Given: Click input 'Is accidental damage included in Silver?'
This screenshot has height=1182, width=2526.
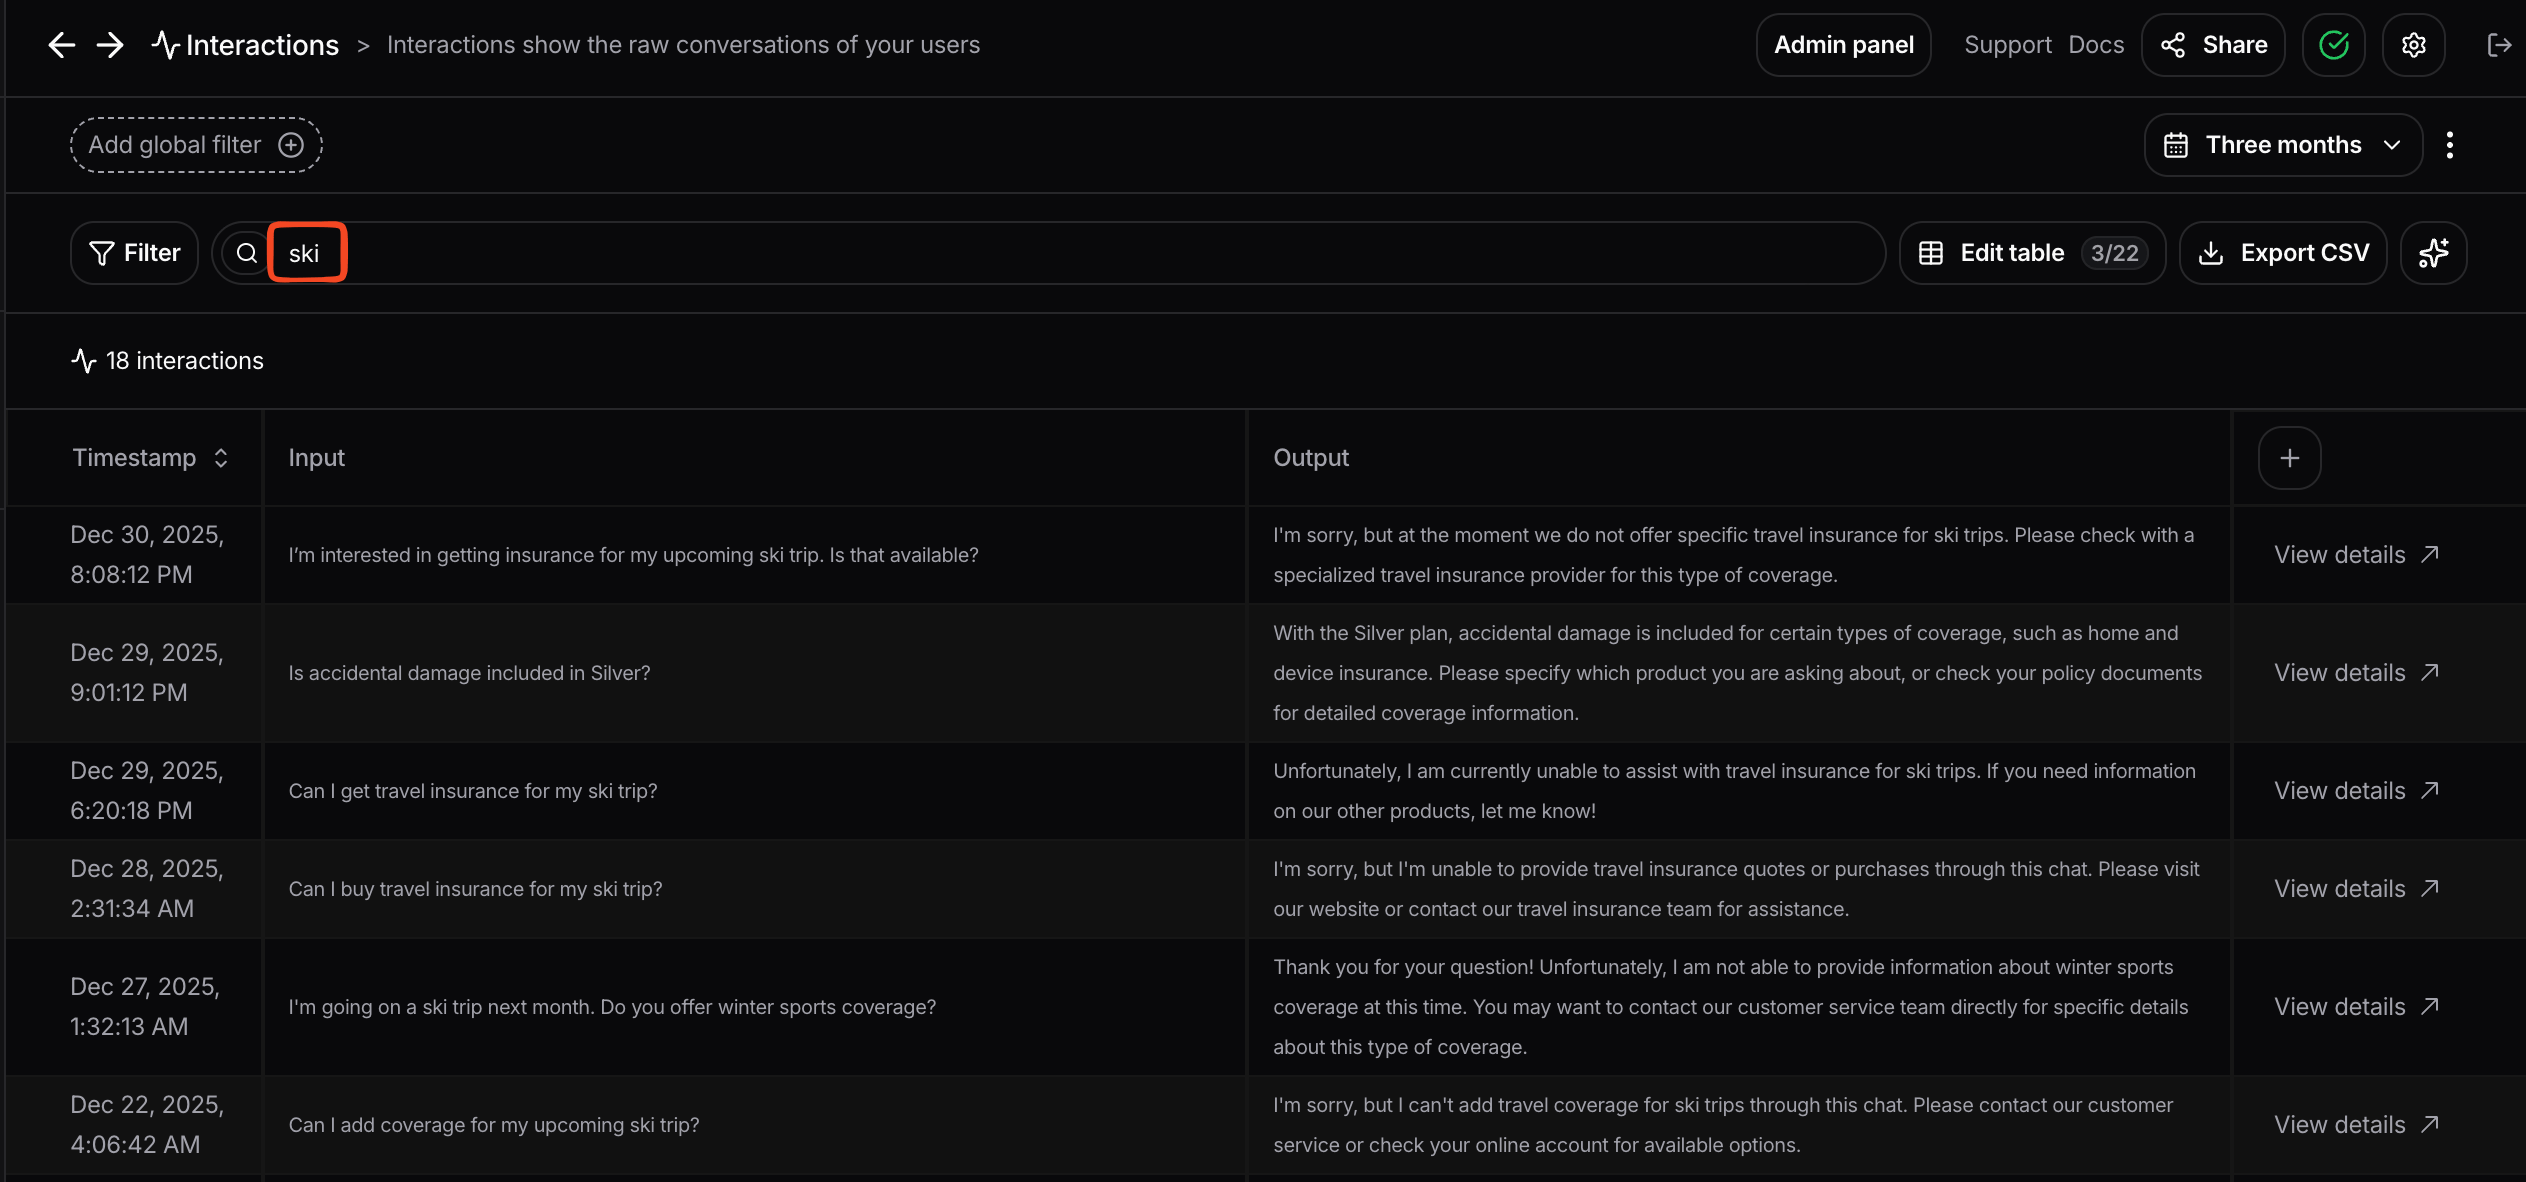Looking at the screenshot, I should click(x=469, y=673).
